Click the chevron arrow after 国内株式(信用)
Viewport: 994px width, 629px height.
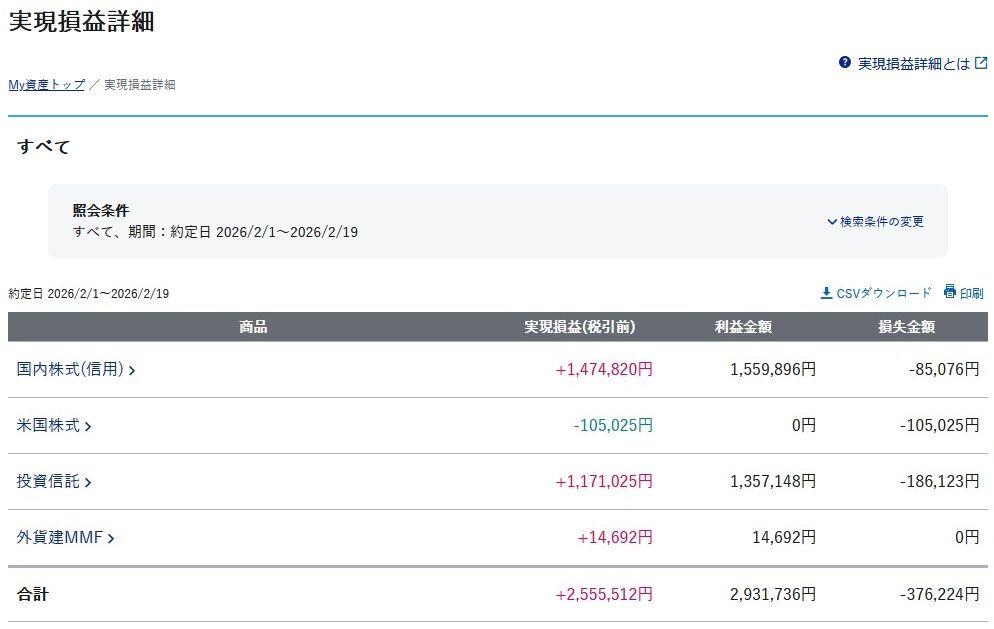click(x=132, y=370)
